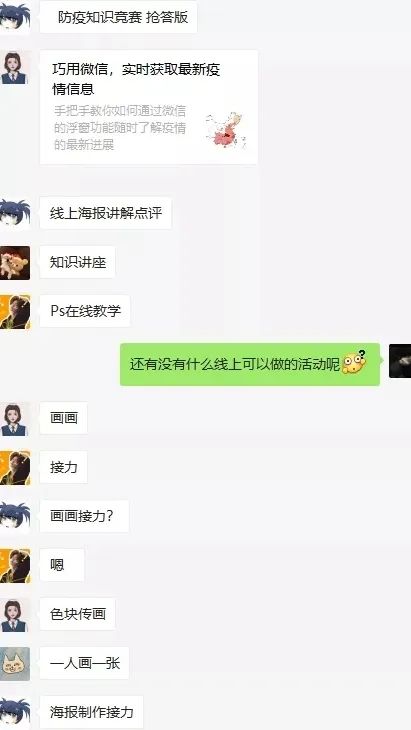Select the message bubble 线上海报讲解点评

click(x=106, y=213)
